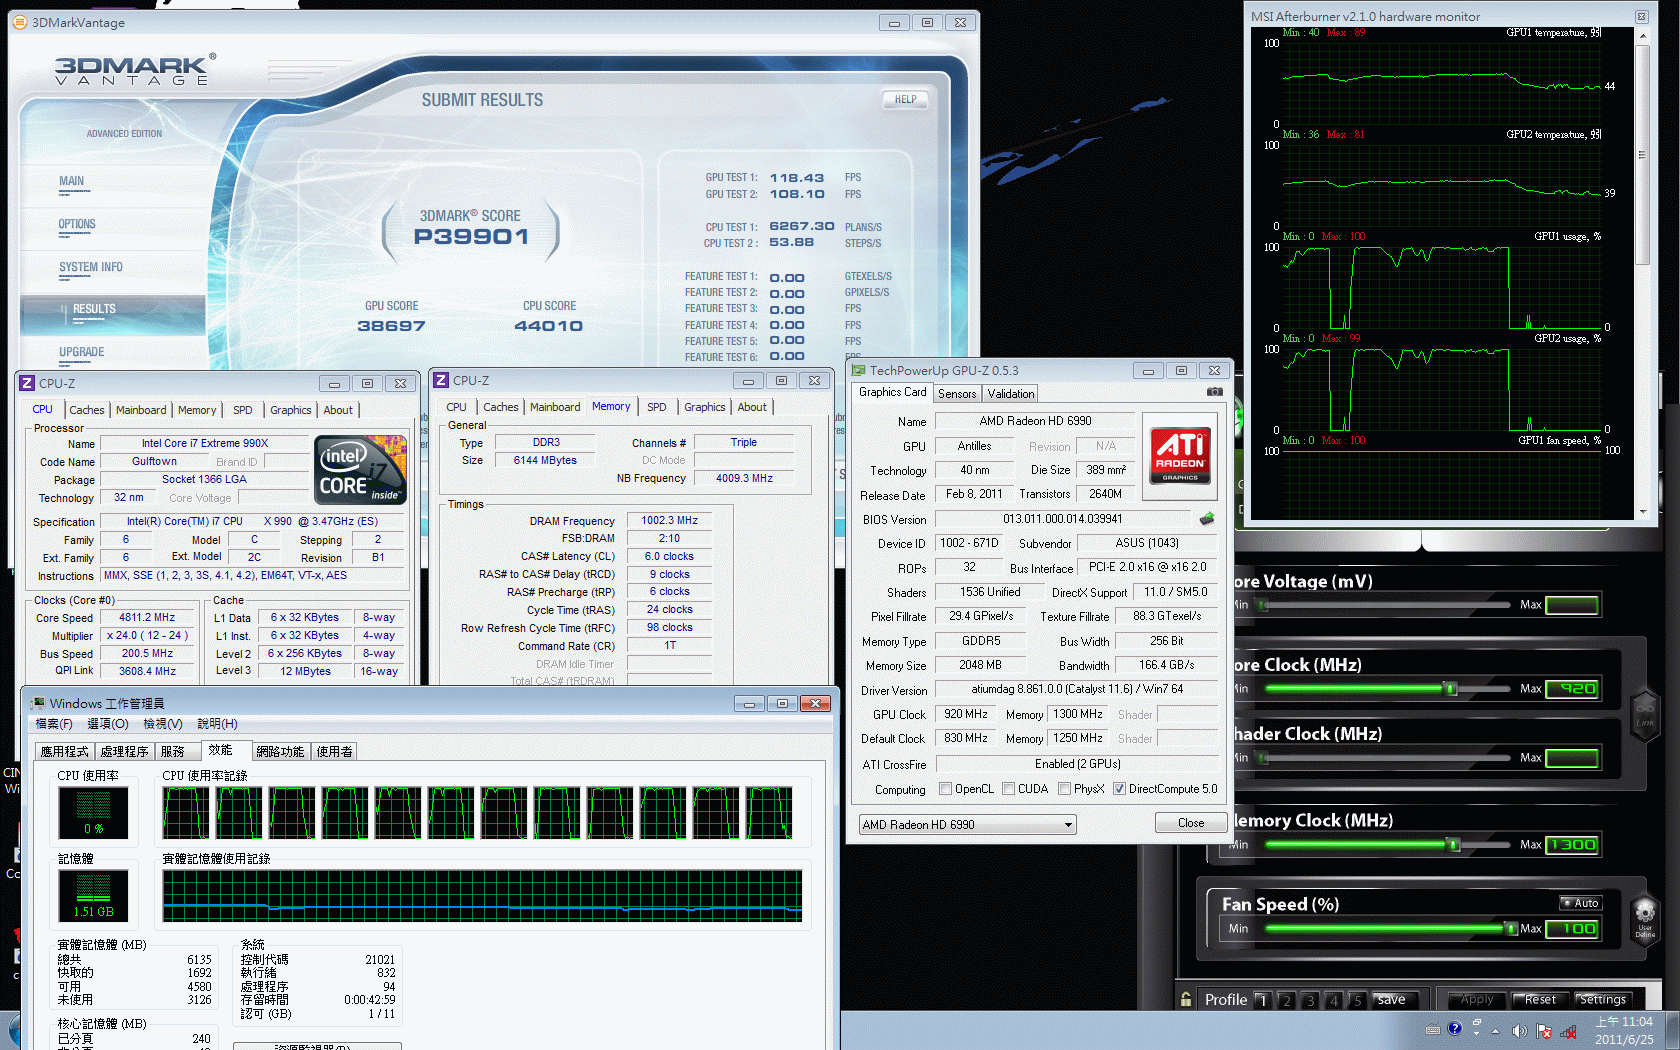Click the Afterburner clock Link icon
The height and width of the screenshot is (1050, 1680).
coord(1645,715)
